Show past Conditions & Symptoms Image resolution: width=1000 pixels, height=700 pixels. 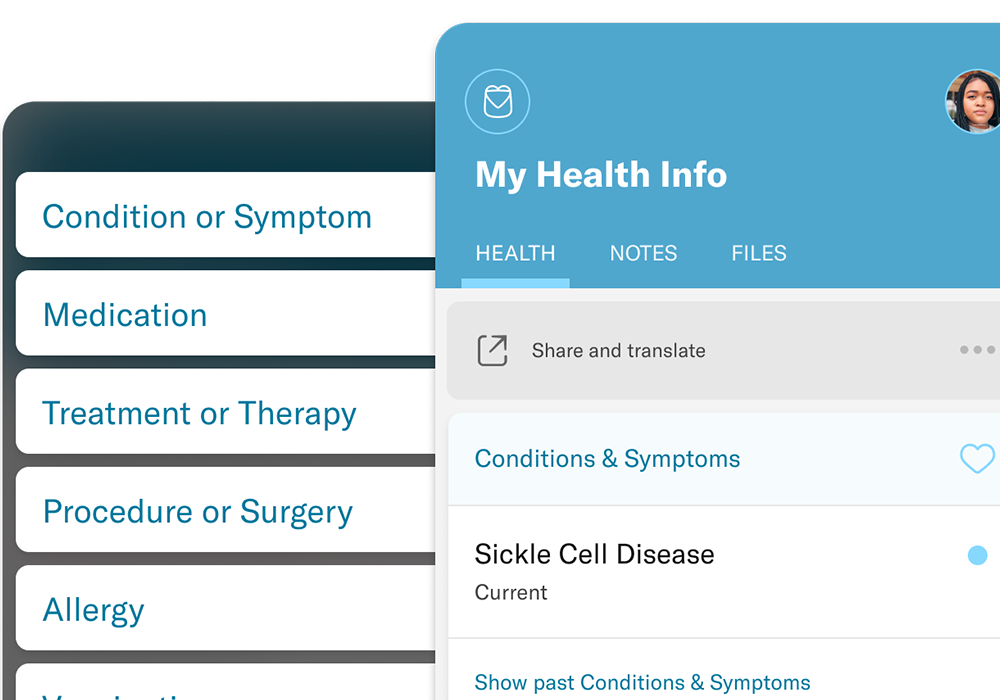click(x=642, y=683)
